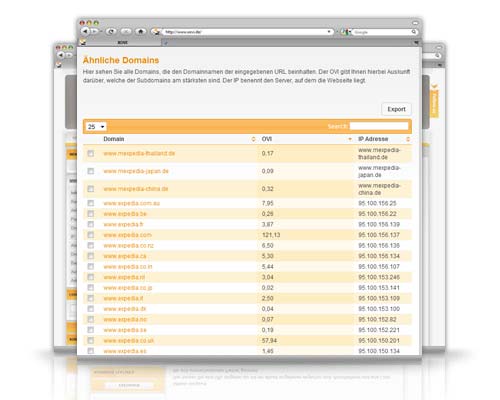The image size is (500, 400).
Task: Check the box for www.mexpedia-thailand.de
Action: pyautogui.click(x=91, y=153)
